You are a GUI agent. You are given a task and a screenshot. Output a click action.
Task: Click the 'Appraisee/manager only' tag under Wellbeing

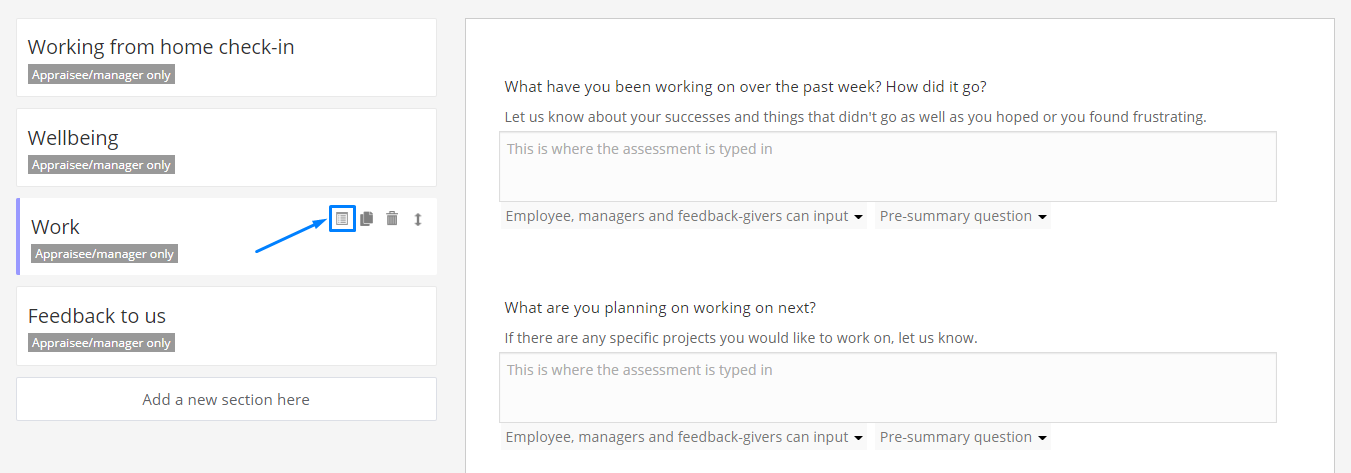point(101,165)
